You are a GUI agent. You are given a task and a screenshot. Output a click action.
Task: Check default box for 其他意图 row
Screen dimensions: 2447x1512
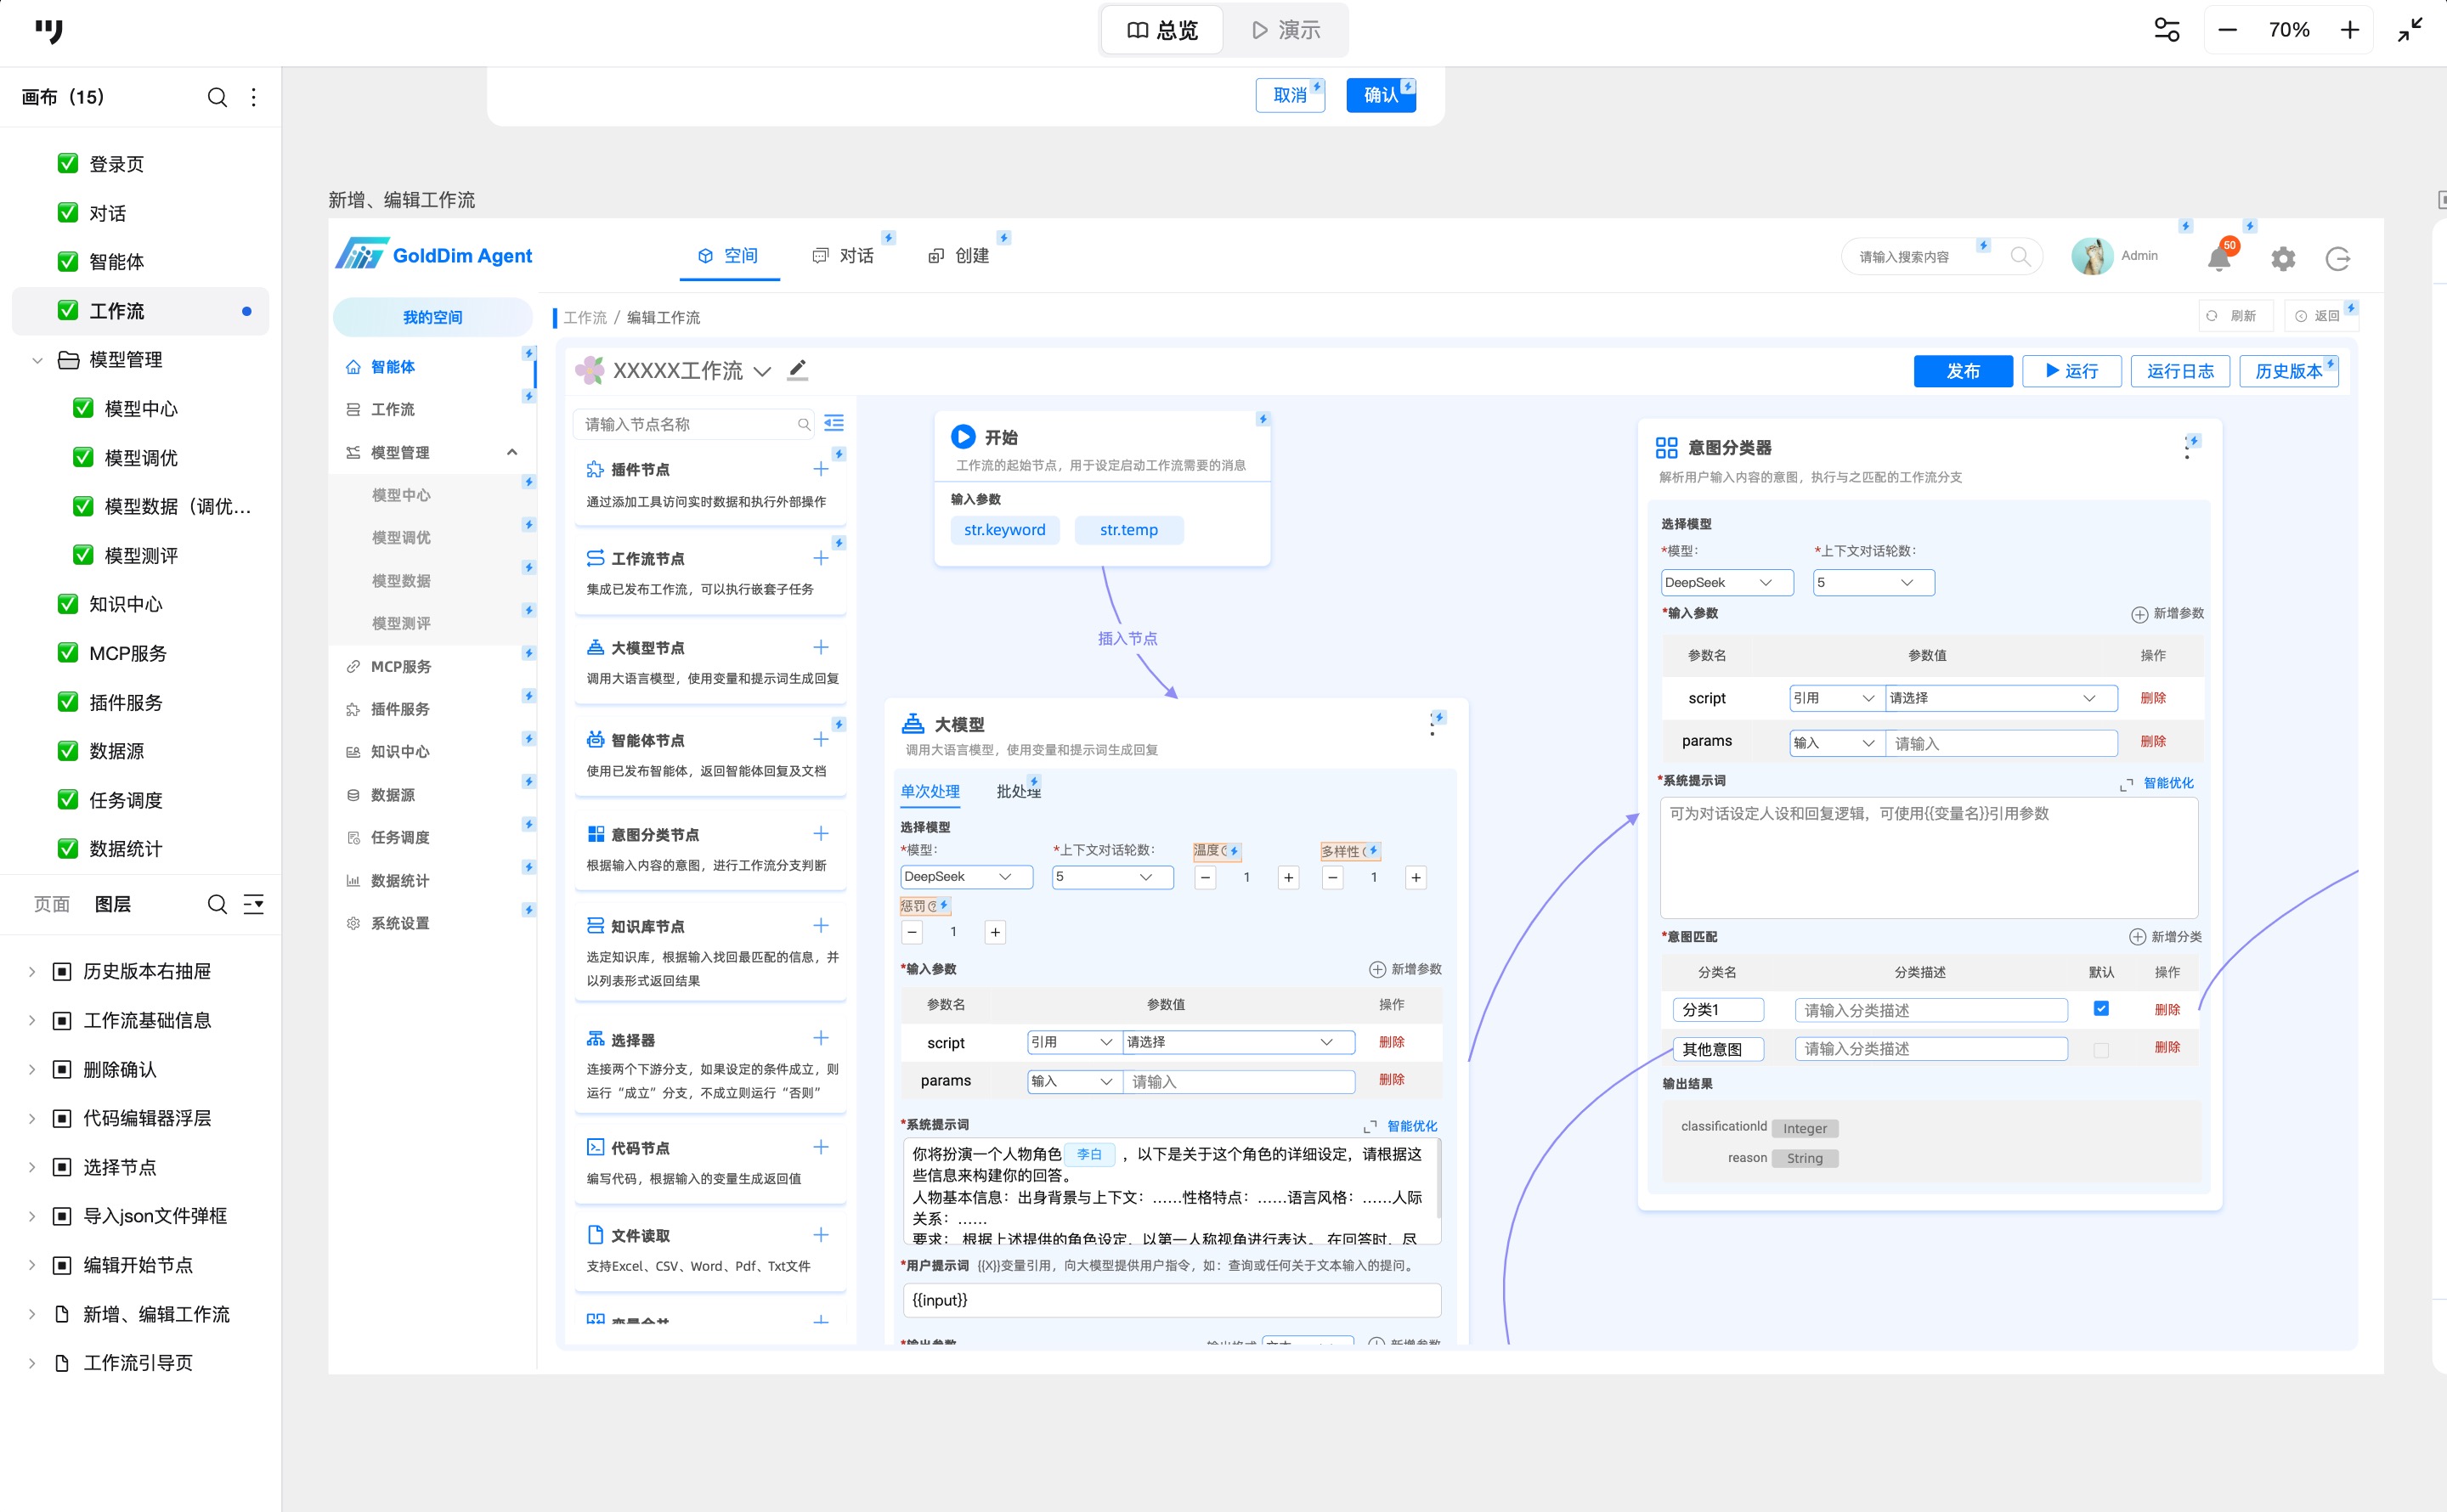(x=2100, y=1049)
